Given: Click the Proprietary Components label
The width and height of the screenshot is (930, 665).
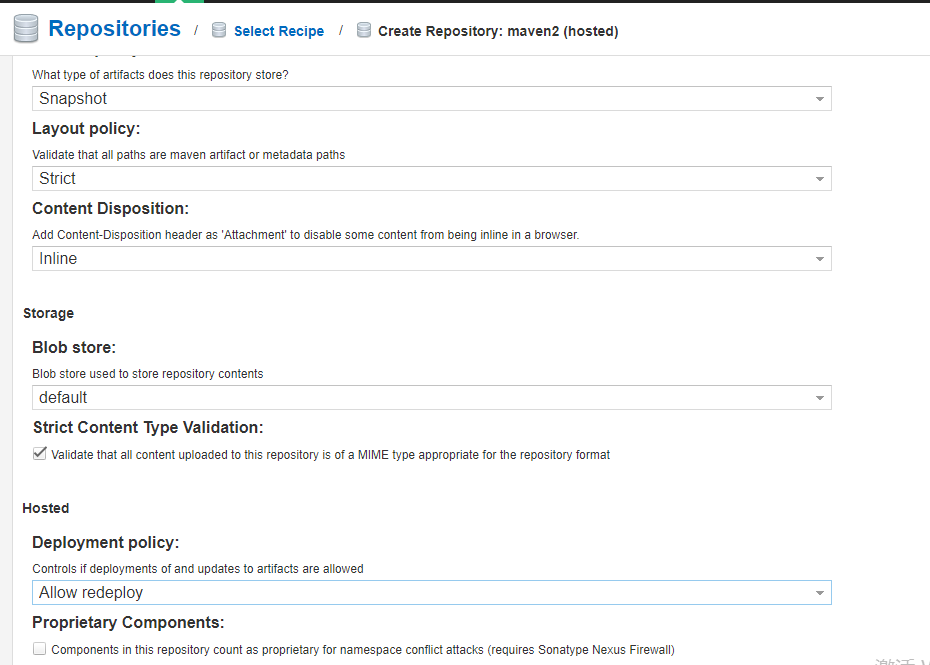Looking at the screenshot, I should click(x=128, y=622).
